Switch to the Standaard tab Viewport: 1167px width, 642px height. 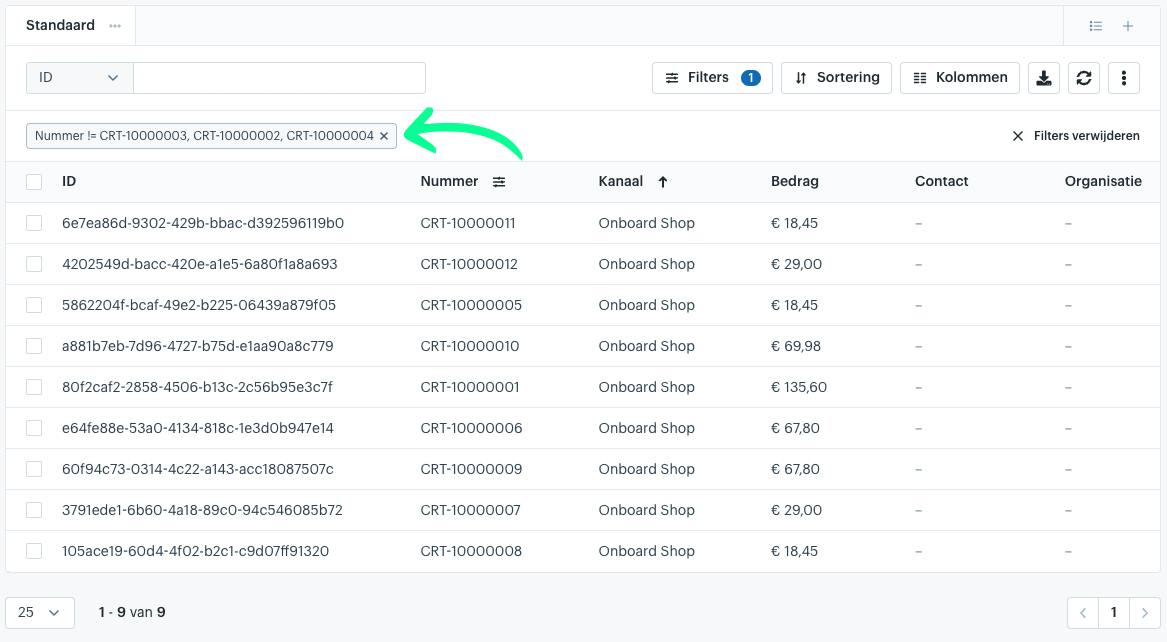click(60, 25)
